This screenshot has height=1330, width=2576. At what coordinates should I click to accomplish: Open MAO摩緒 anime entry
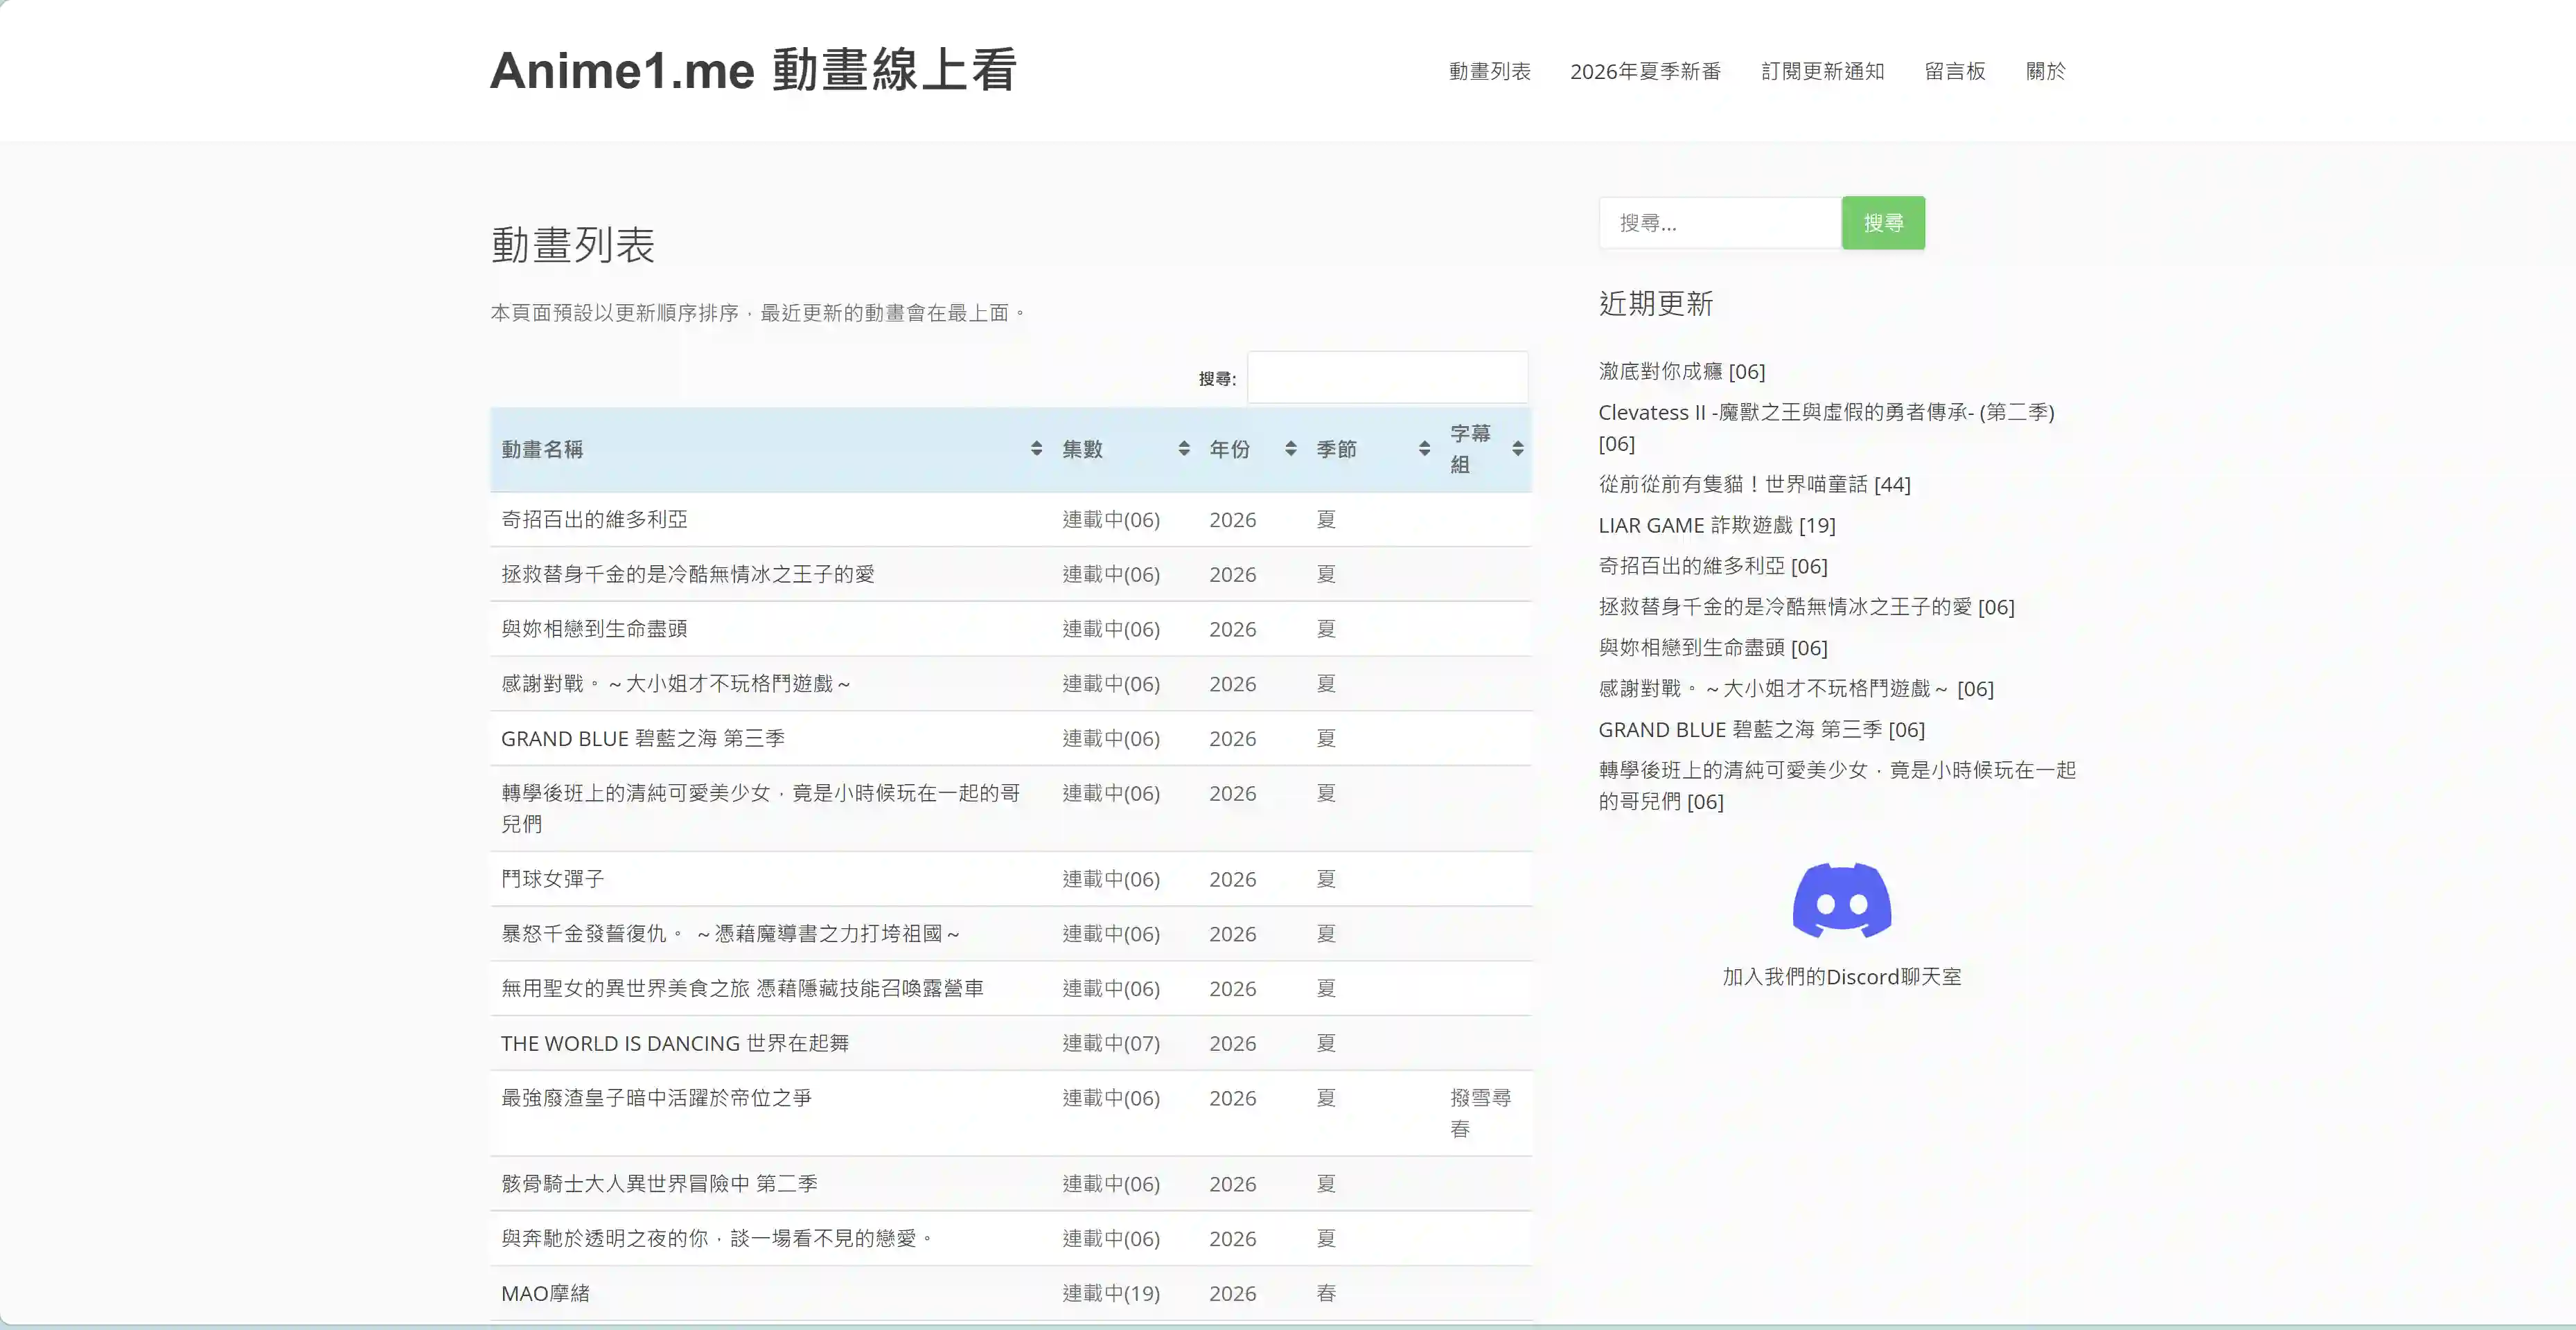[x=545, y=1293]
